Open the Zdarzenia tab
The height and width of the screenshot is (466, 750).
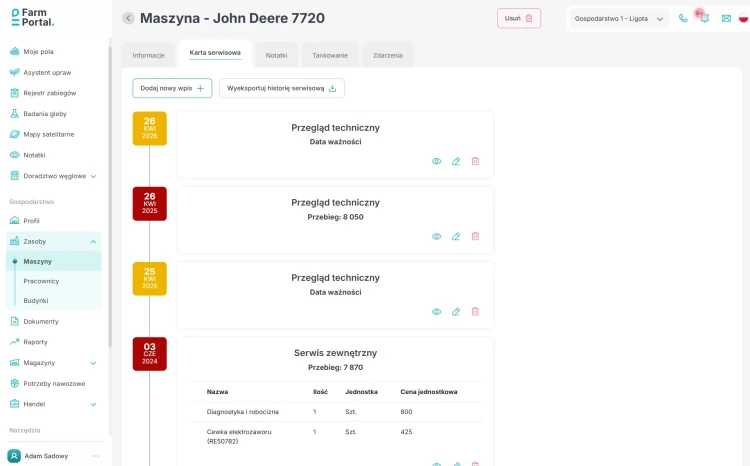click(x=388, y=55)
